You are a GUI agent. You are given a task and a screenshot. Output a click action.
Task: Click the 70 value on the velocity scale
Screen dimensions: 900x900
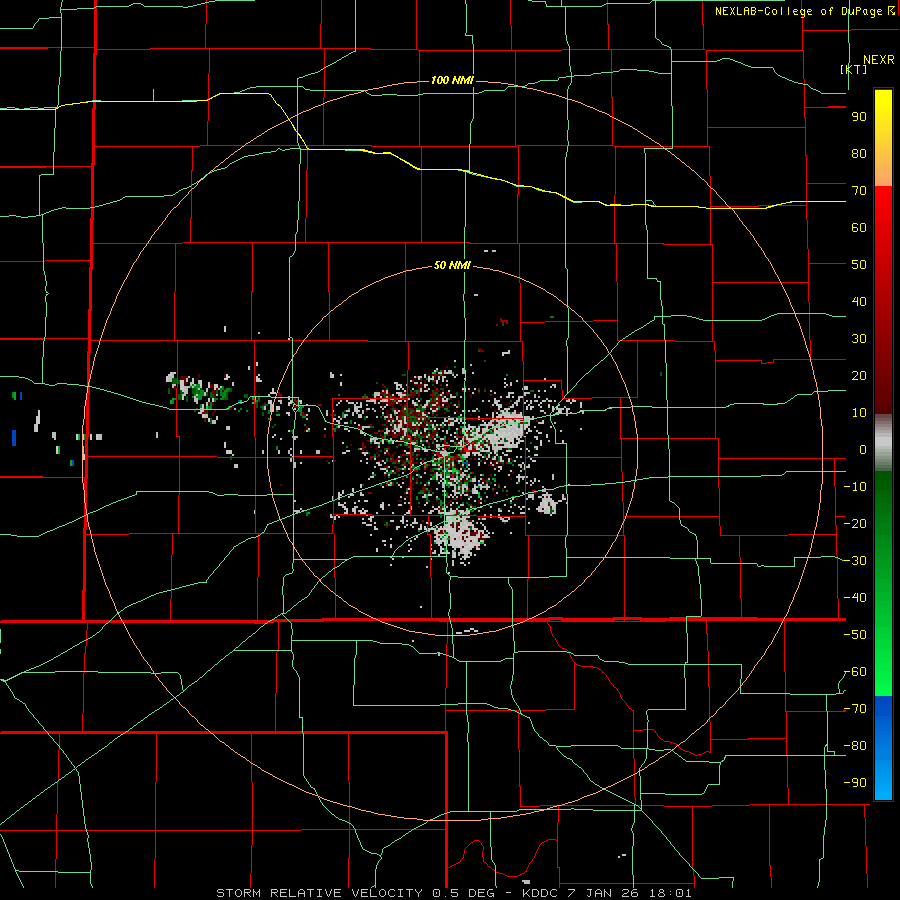pyautogui.click(x=859, y=191)
